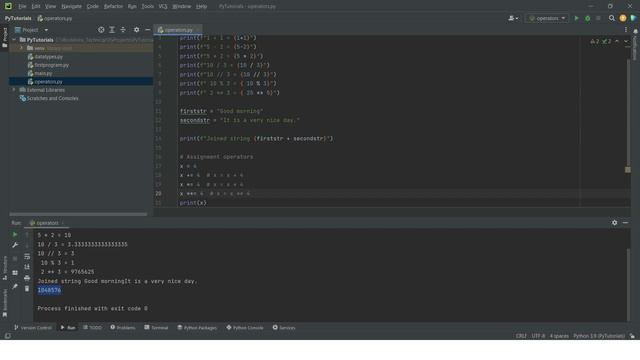
Task: Open the Code With Me user icon
Action: 513,18
